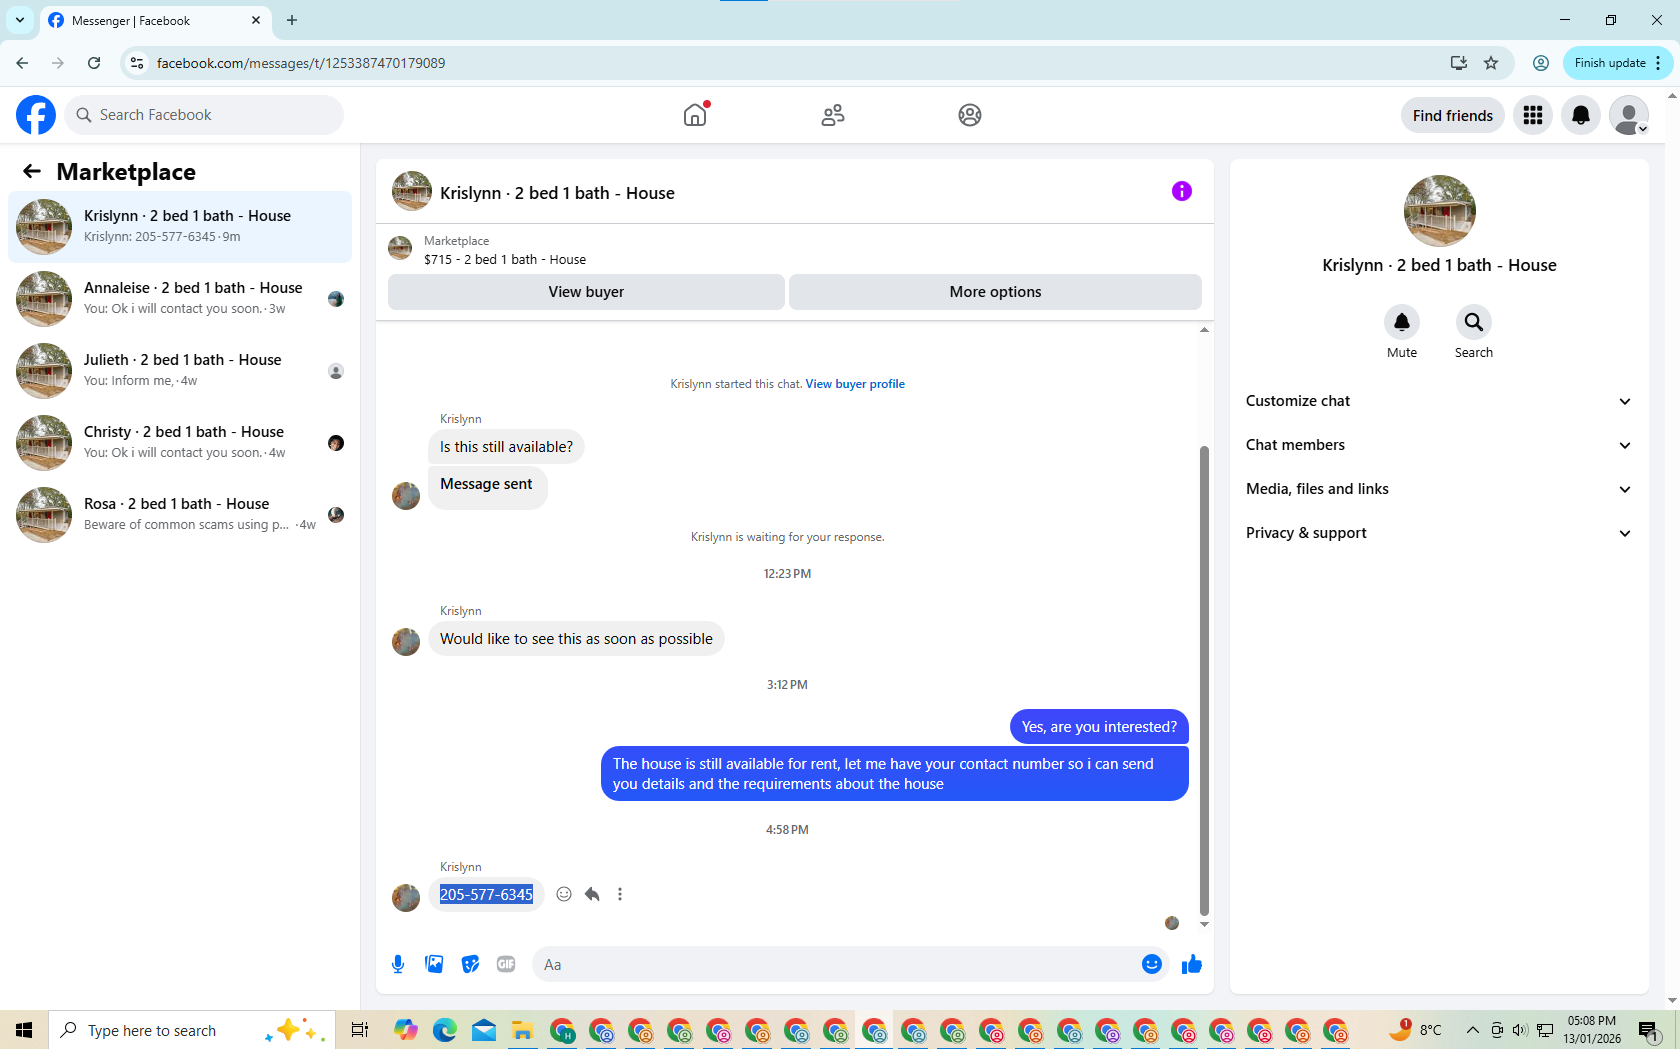Click the chat header title Krislynn

tap(557, 193)
